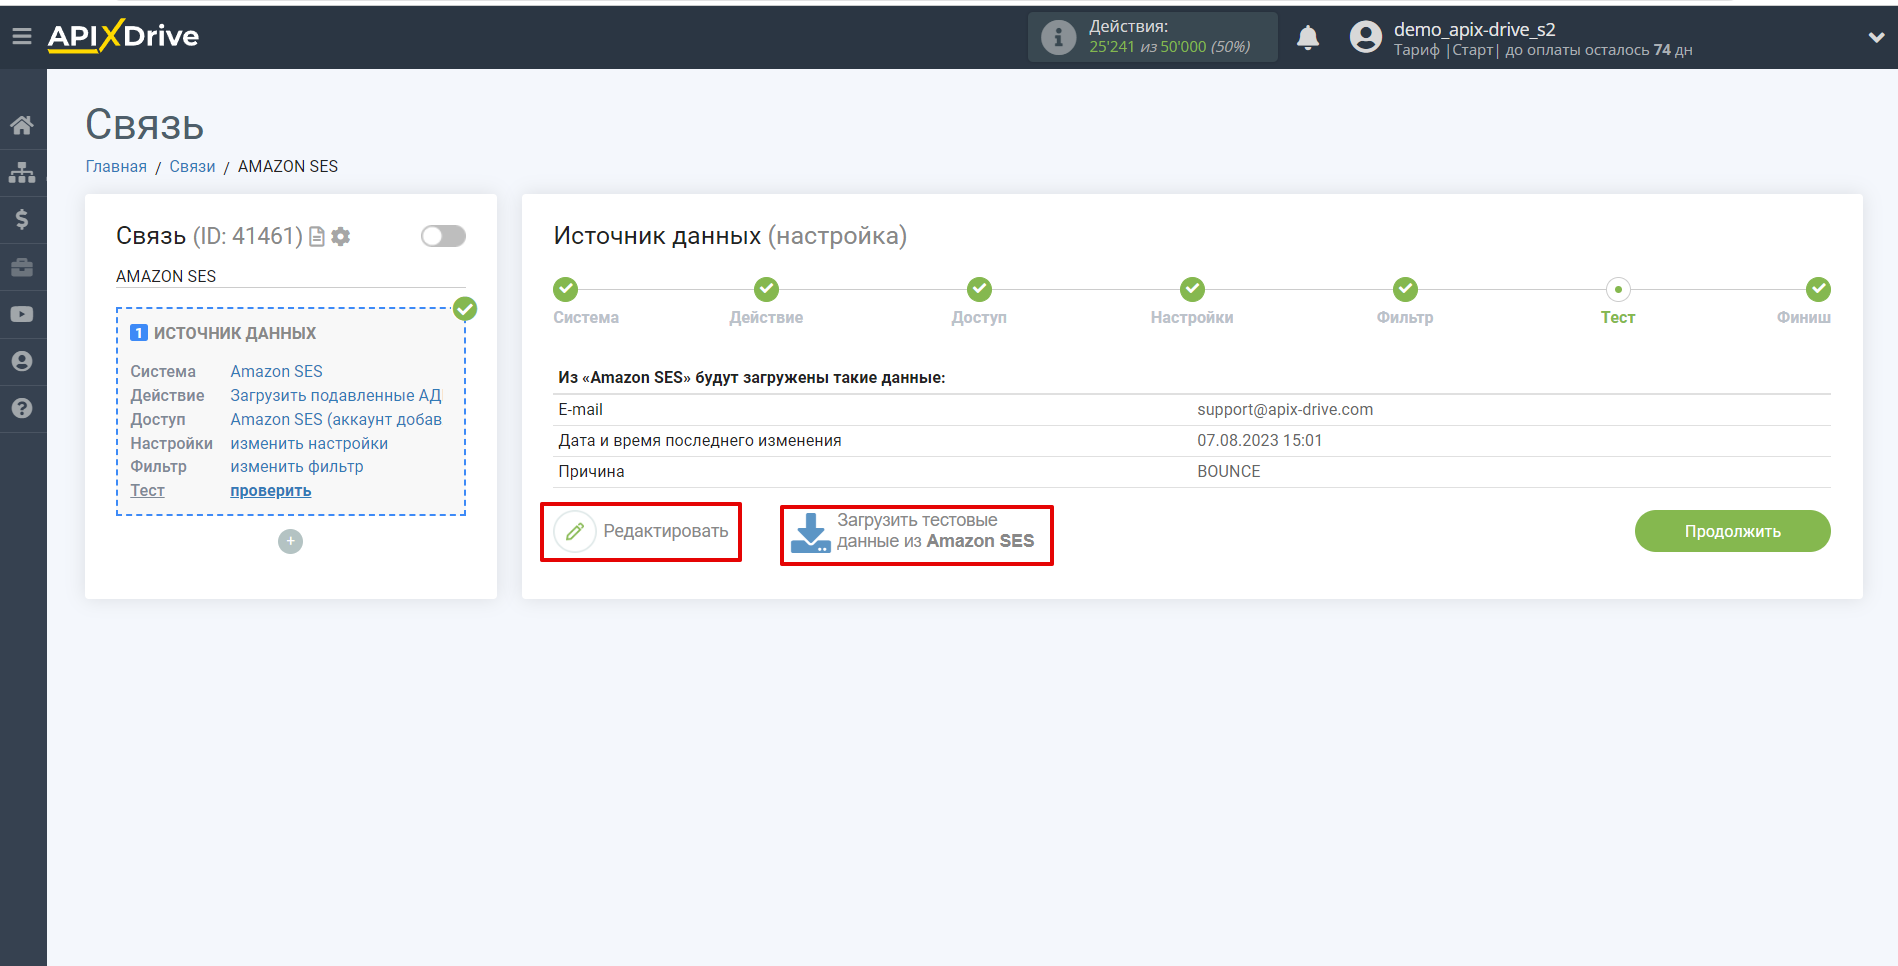
Task: Click the actions info icon
Action: pyautogui.click(x=1058, y=37)
